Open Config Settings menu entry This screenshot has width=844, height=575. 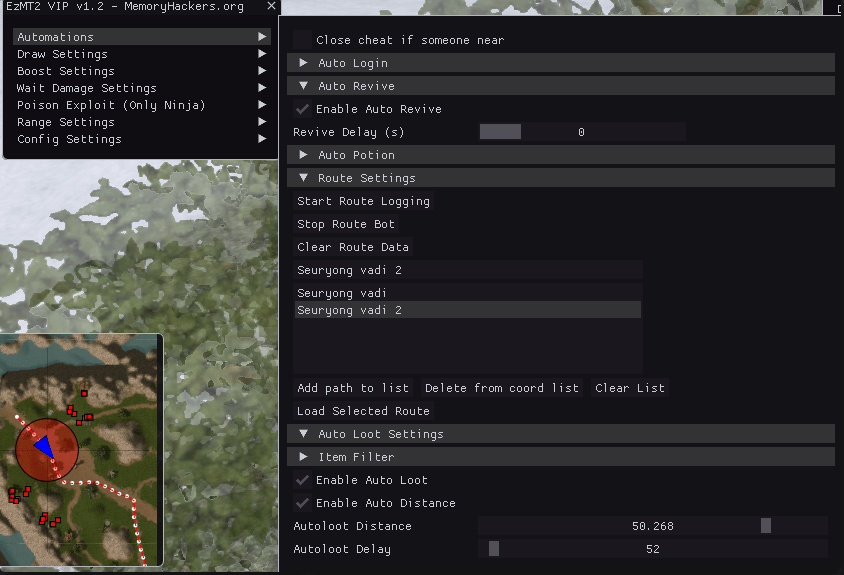point(141,139)
